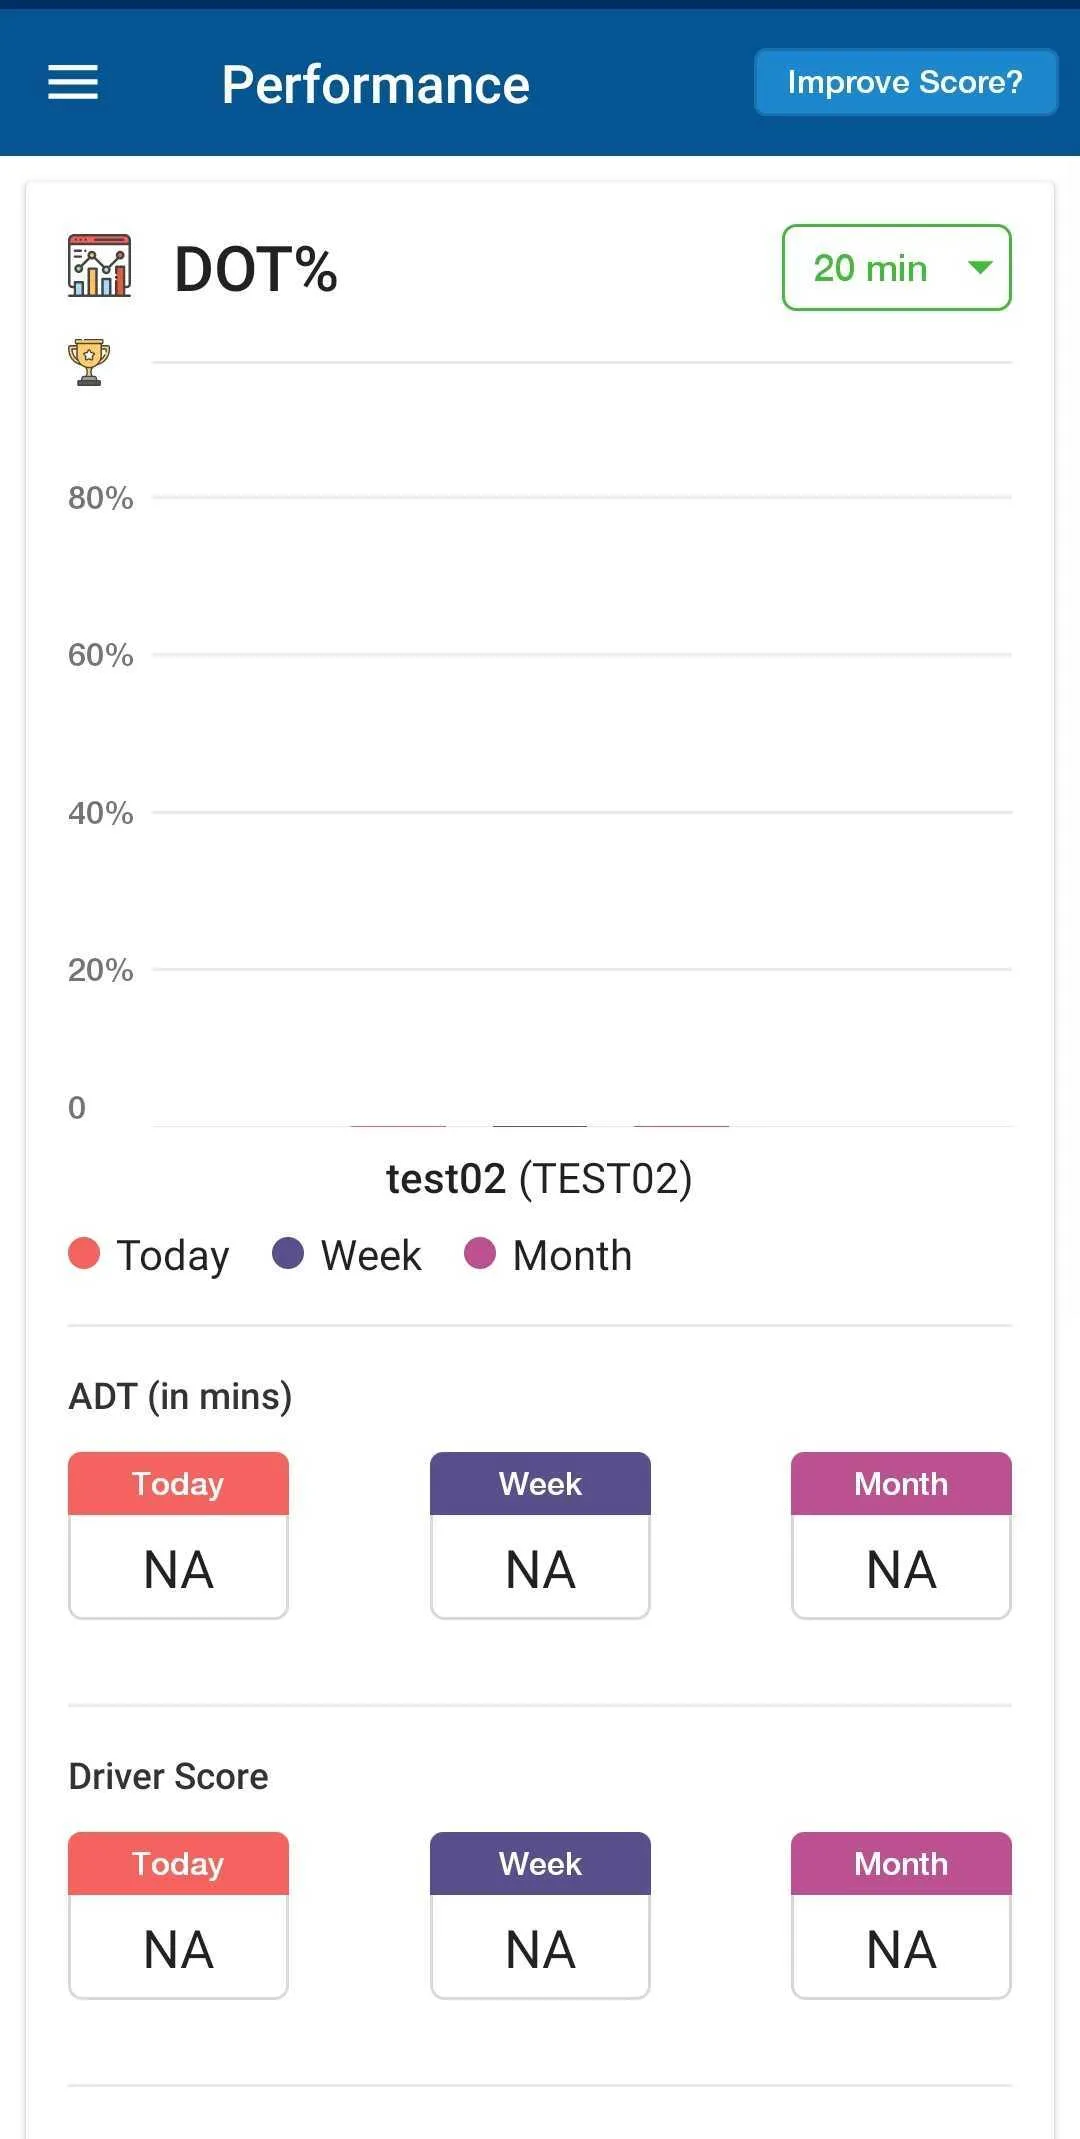This screenshot has height=2139, width=1080.
Task: Tap the gold trophy icon
Action: pos(89,362)
